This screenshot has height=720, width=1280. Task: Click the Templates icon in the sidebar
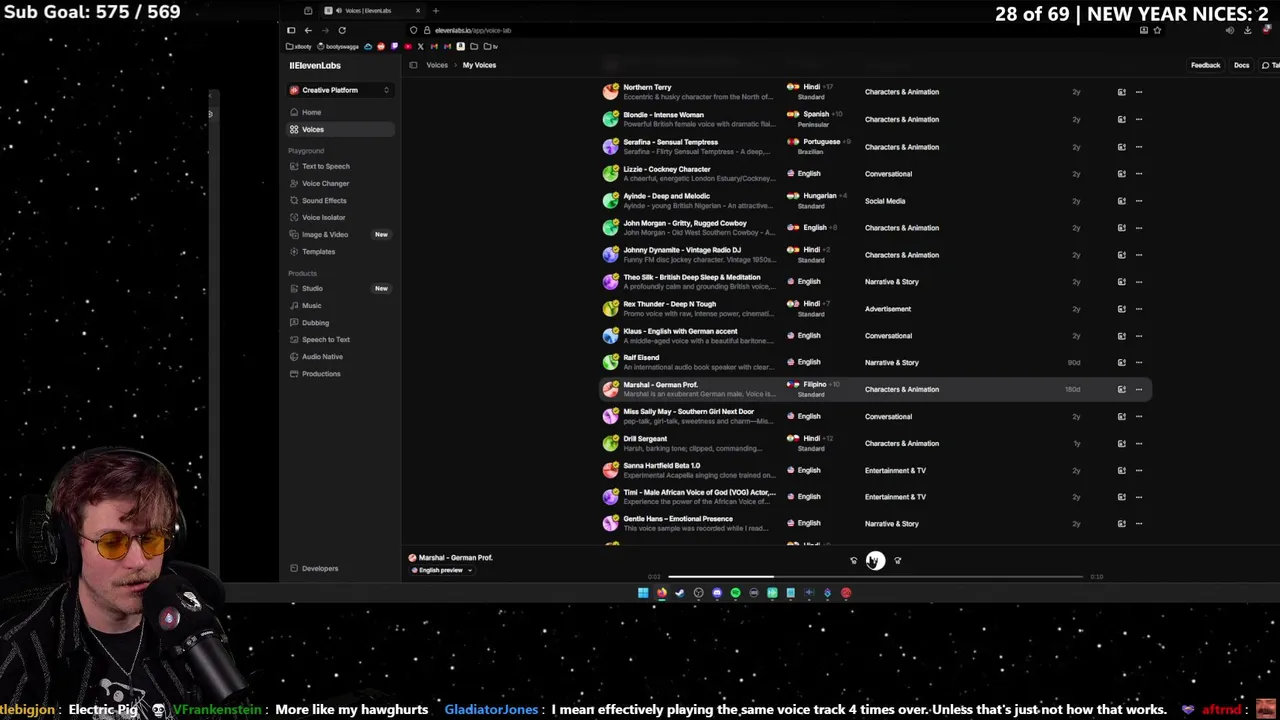coord(294,251)
